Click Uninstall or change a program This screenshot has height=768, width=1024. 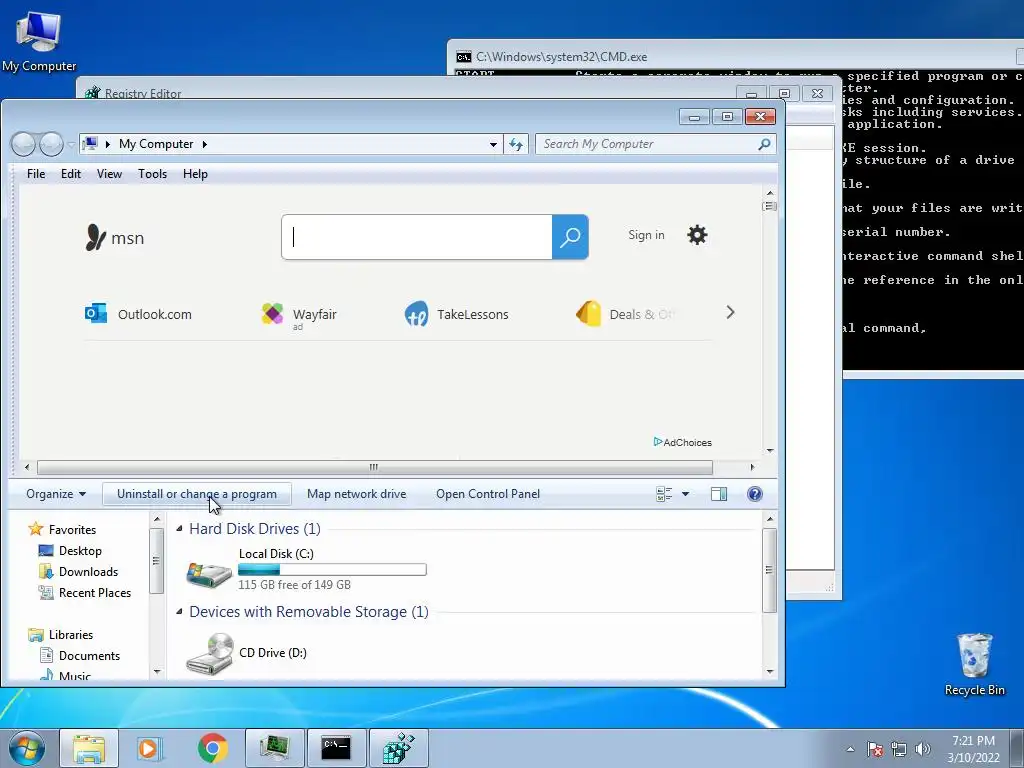(x=197, y=494)
